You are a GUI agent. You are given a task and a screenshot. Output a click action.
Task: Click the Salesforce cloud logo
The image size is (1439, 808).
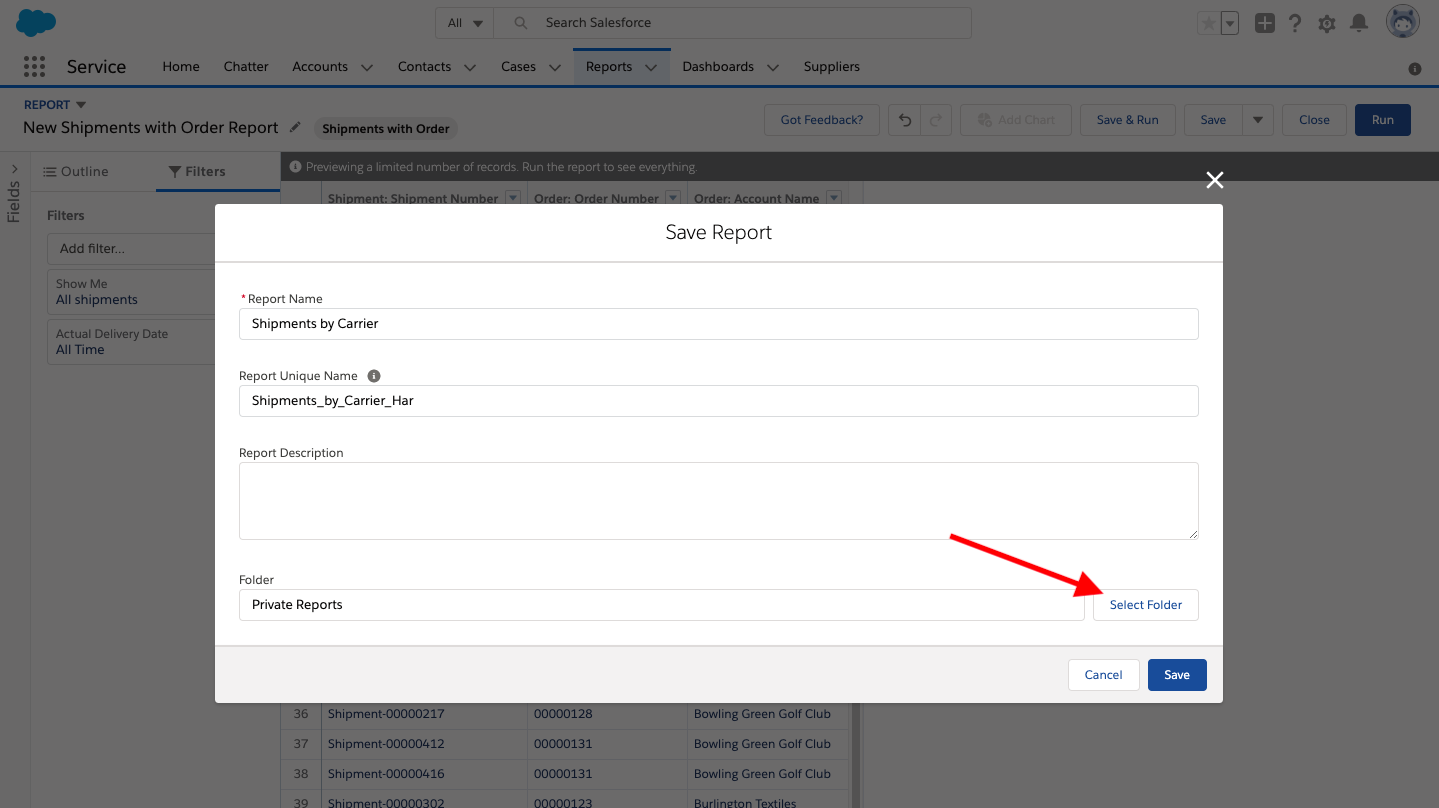36,22
